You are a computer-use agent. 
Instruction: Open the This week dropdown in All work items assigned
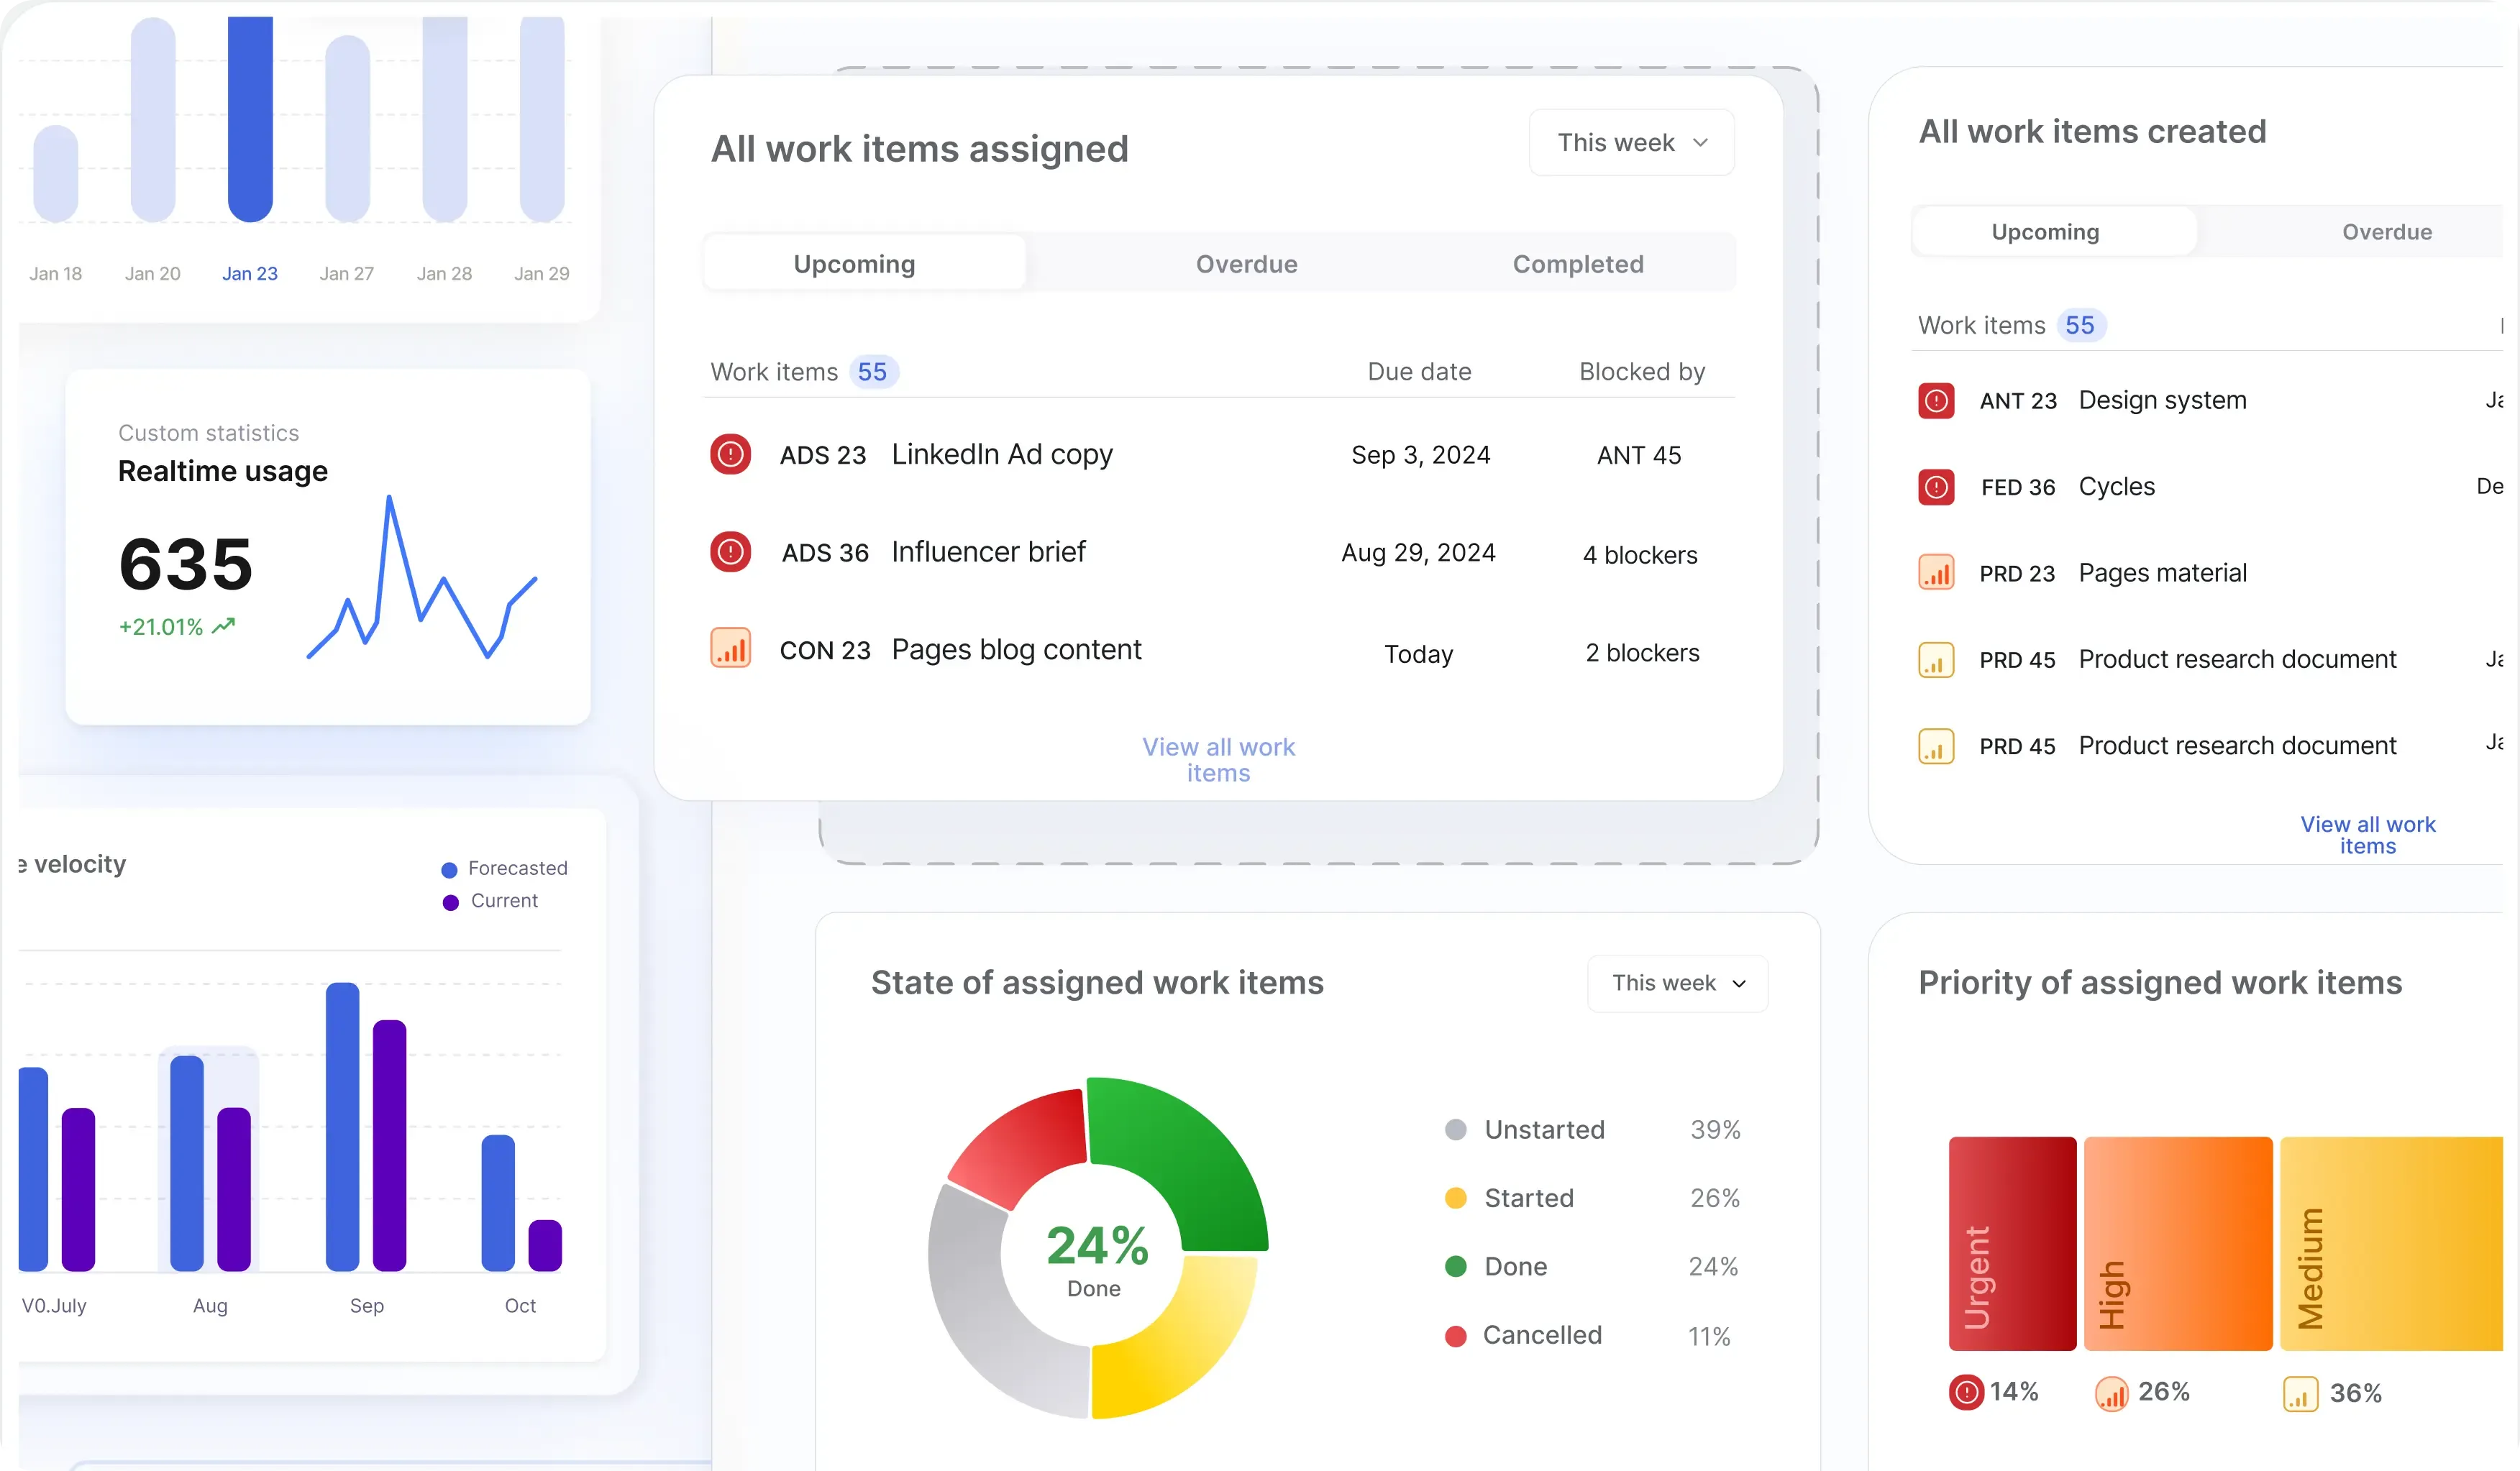pos(1630,143)
